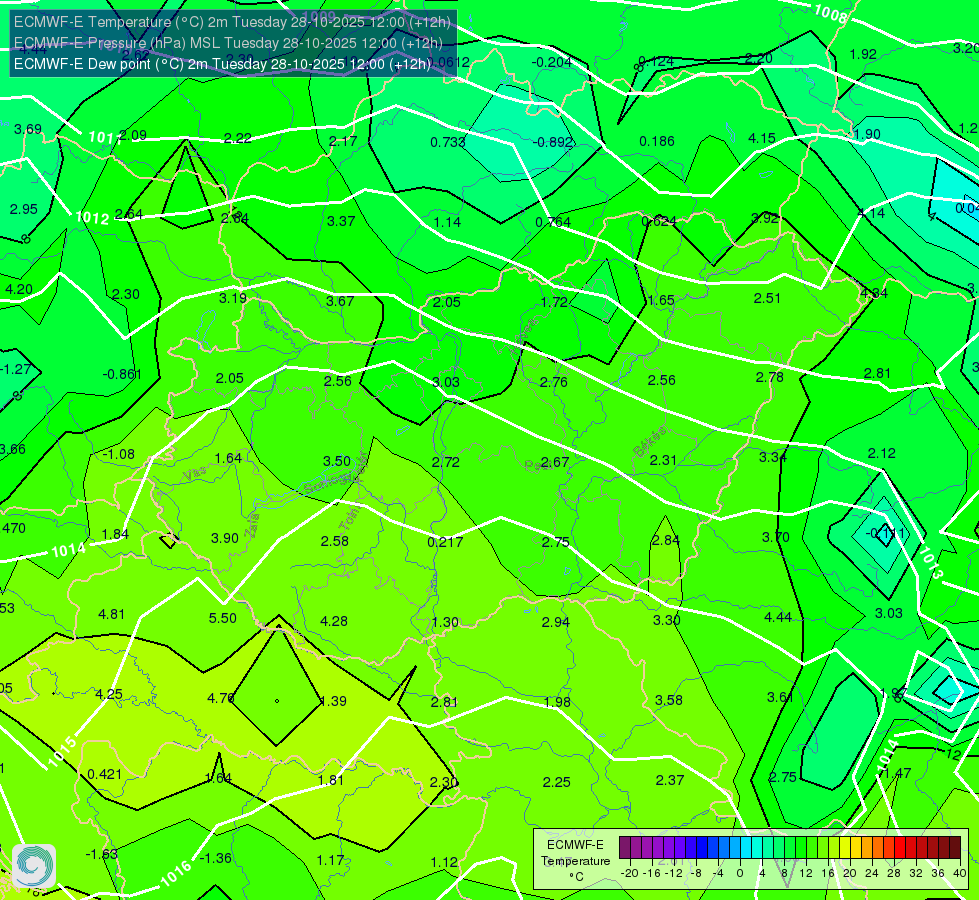Click the dew point value '0.421'
Image resolution: width=979 pixels, height=900 pixels.
[x=104, y=774]
